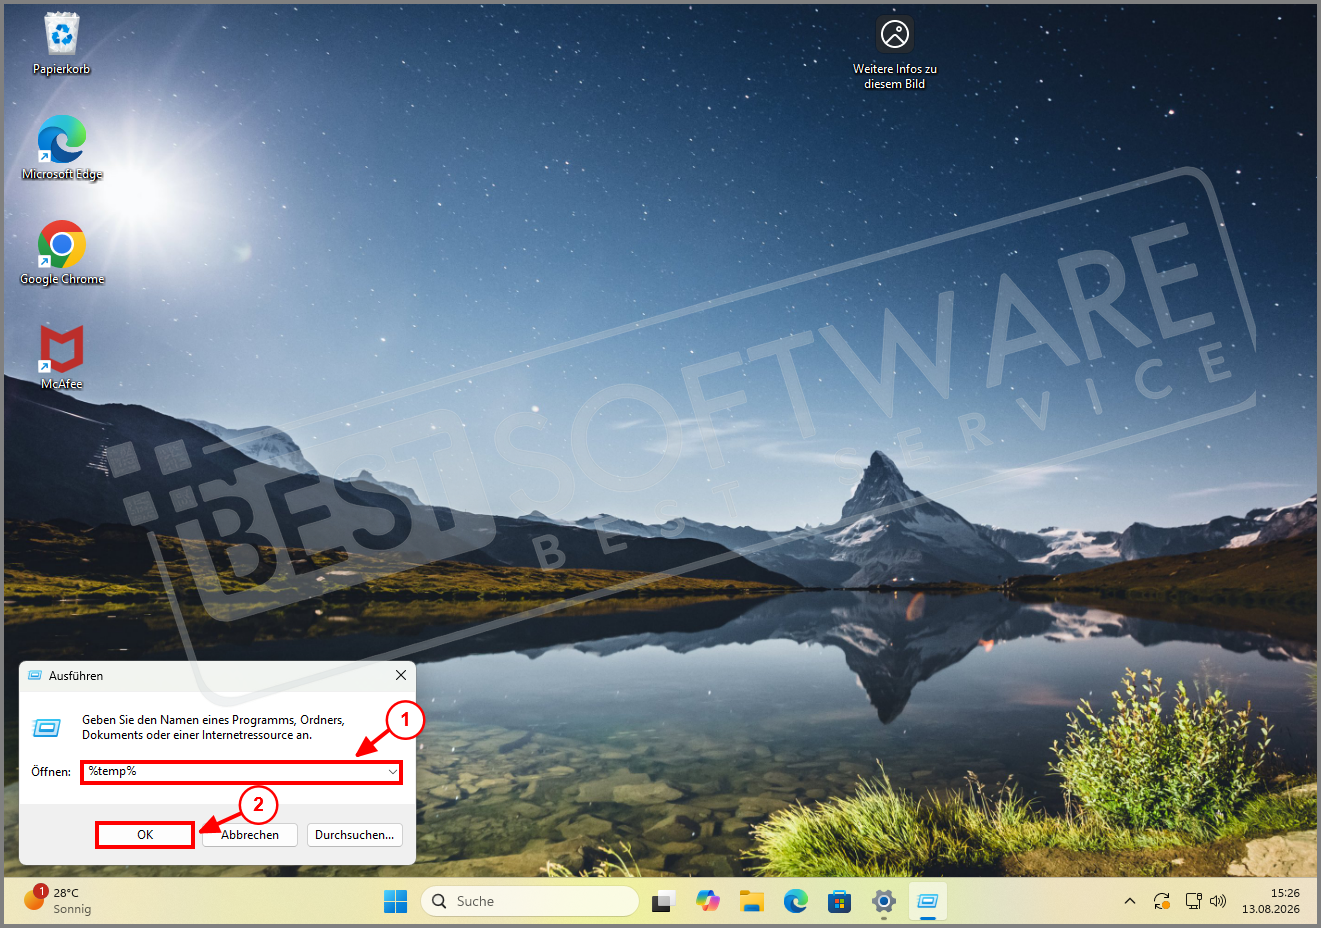
Task: Click OK in the Ausführen dialog
Action: tap(145, 835)
